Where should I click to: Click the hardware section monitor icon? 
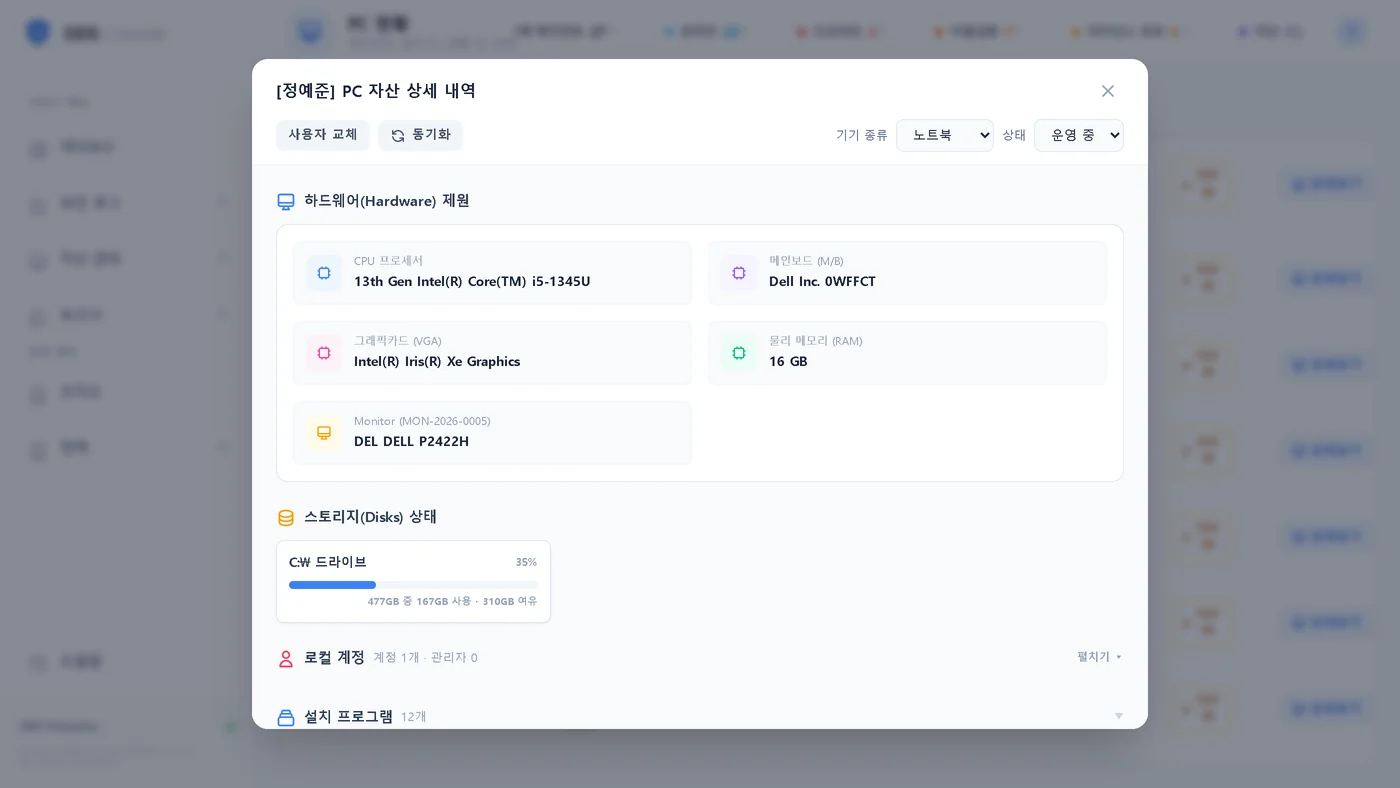286,202
